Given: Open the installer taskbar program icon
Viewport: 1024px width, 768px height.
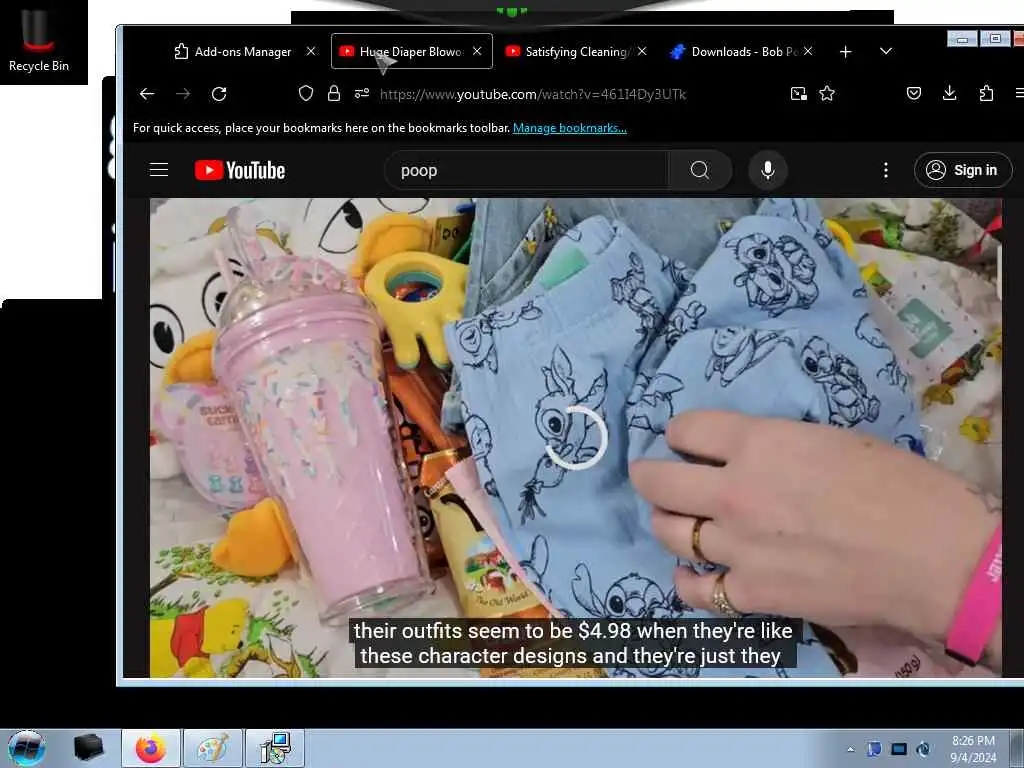Looking at the screenshot, I should (275, 748).
